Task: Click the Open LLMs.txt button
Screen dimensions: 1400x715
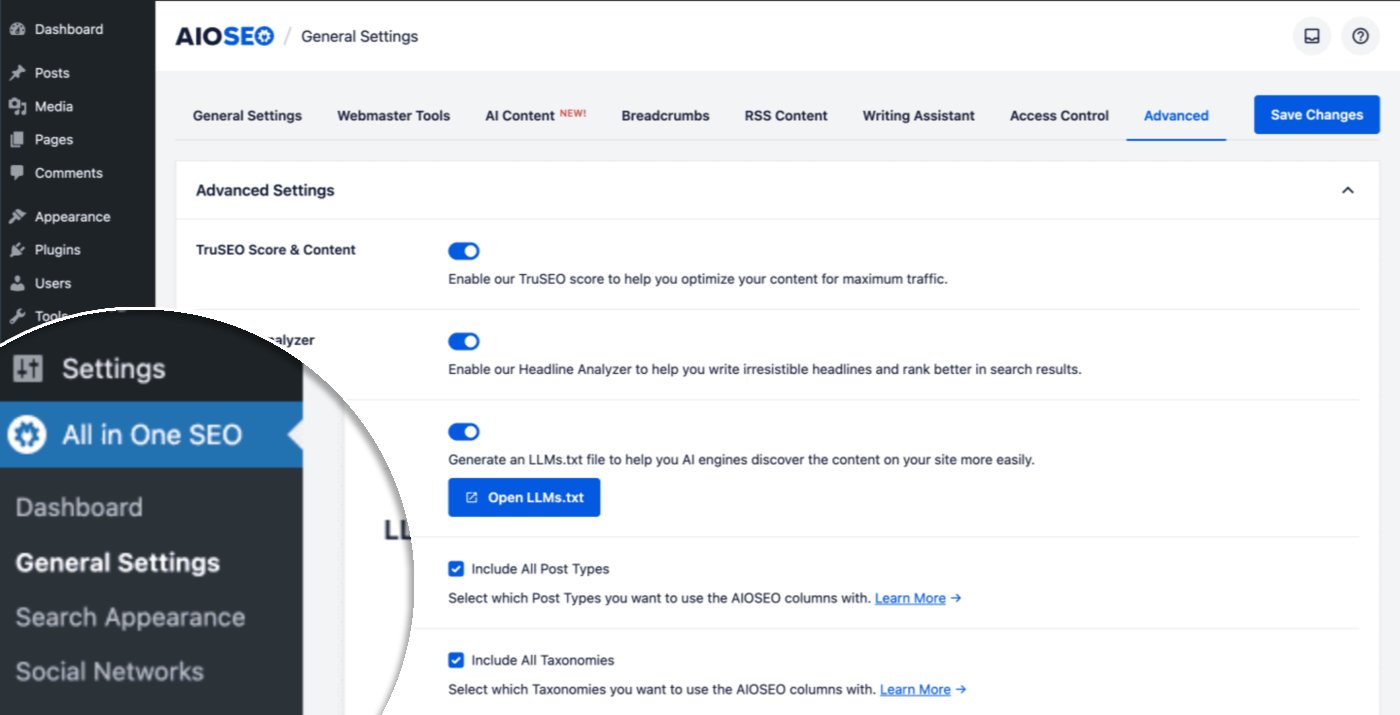Action: [524, 498]
